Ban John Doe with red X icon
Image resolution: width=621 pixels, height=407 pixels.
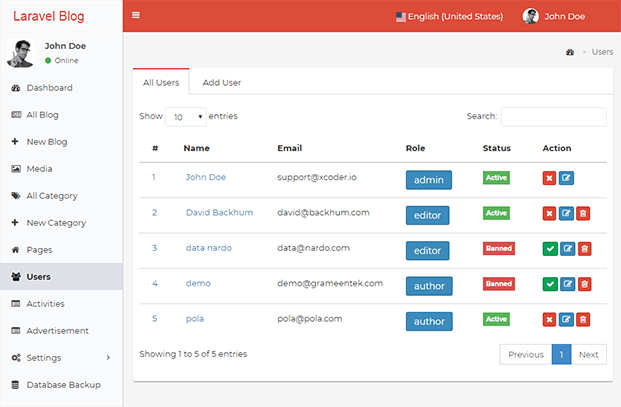pyautogui.click(x=549, y=178)
